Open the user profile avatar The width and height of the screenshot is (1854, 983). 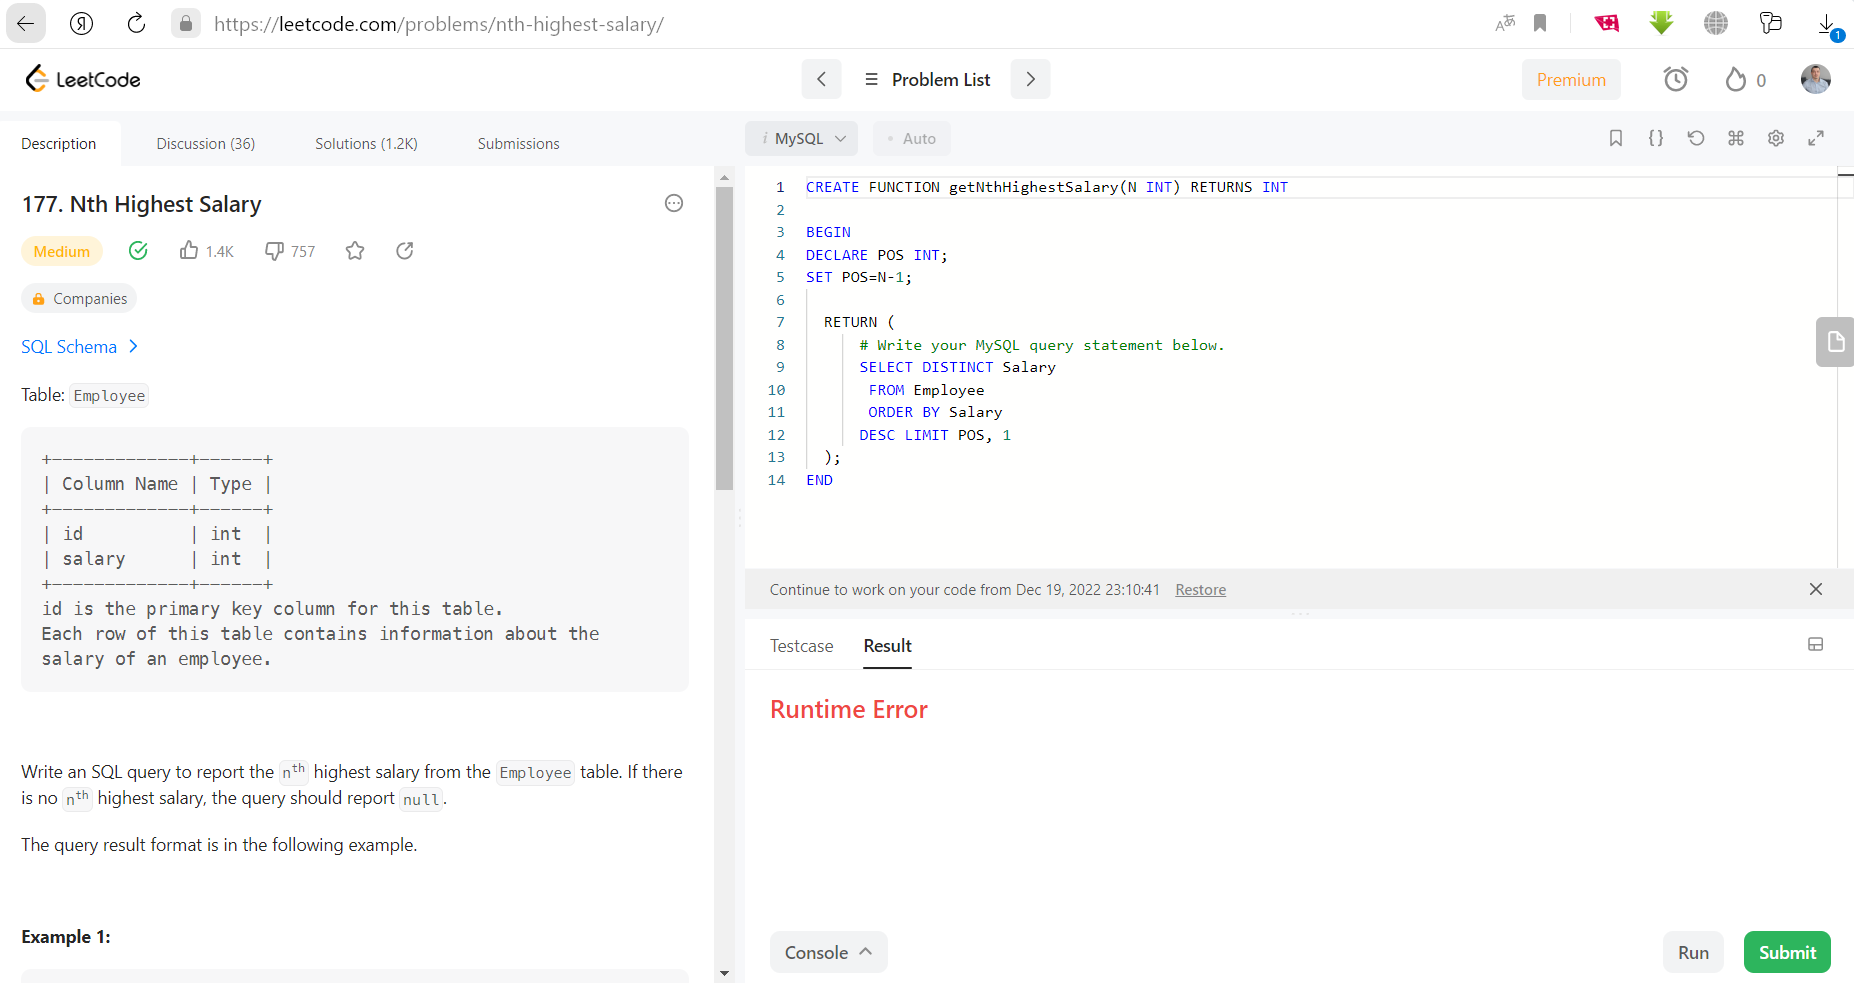point(1816,79)
